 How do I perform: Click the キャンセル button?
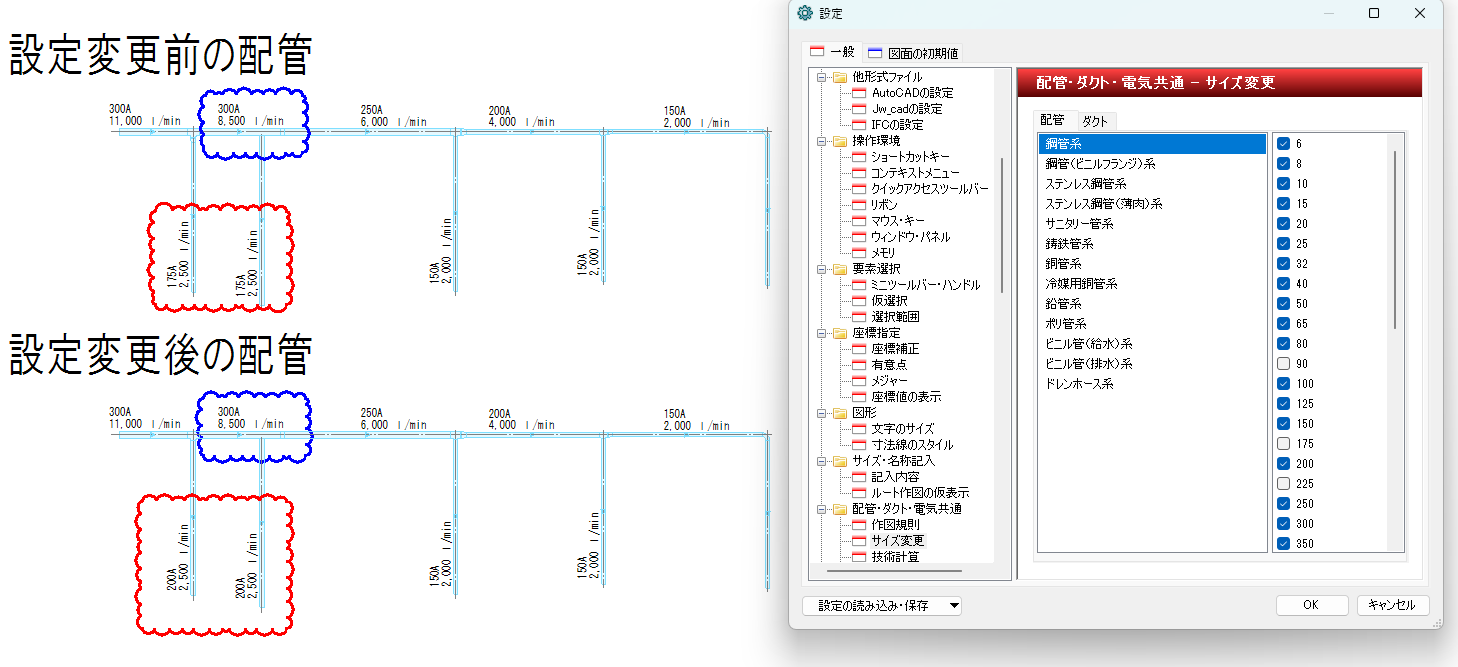(x=1392, y=606)
